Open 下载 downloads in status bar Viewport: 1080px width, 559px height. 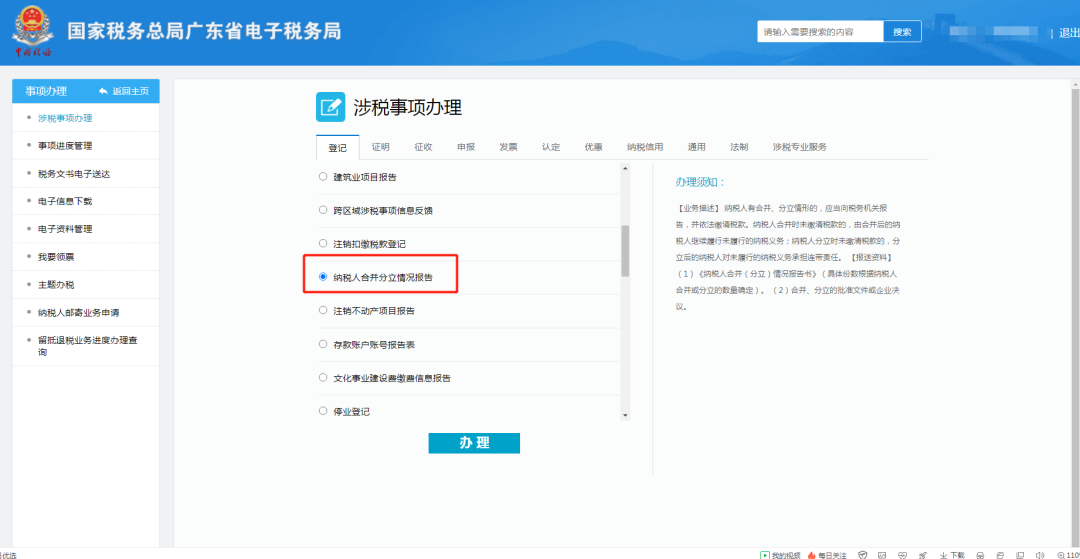tap(953, 555)
